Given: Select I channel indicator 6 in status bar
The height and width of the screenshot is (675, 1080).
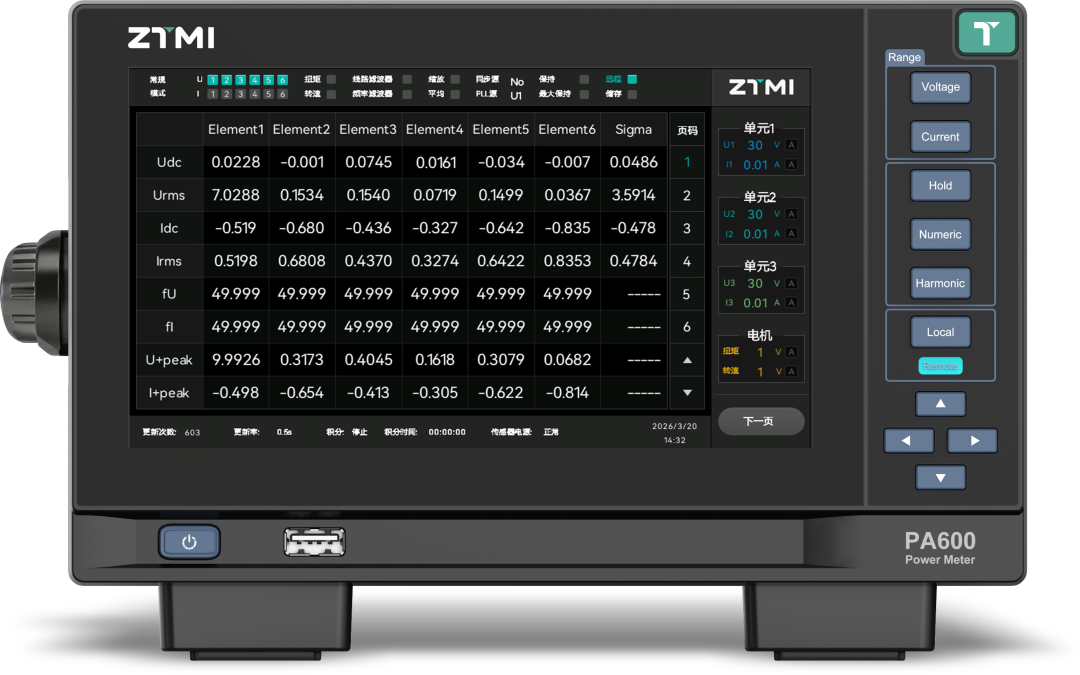Looking at the screenshot, I should (x=282, y=94).
